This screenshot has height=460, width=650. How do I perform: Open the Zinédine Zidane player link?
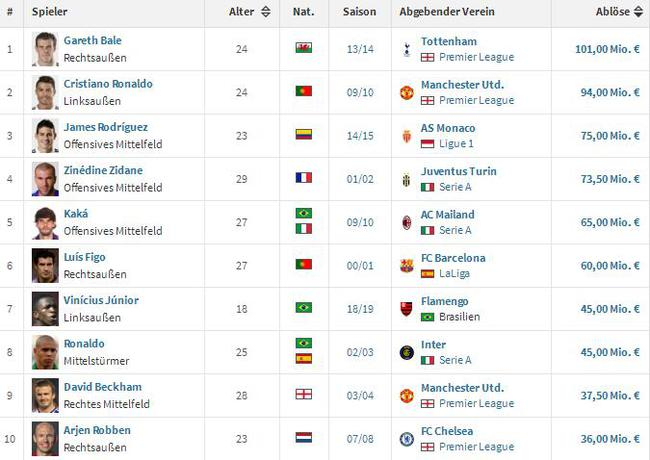(103, 171)
